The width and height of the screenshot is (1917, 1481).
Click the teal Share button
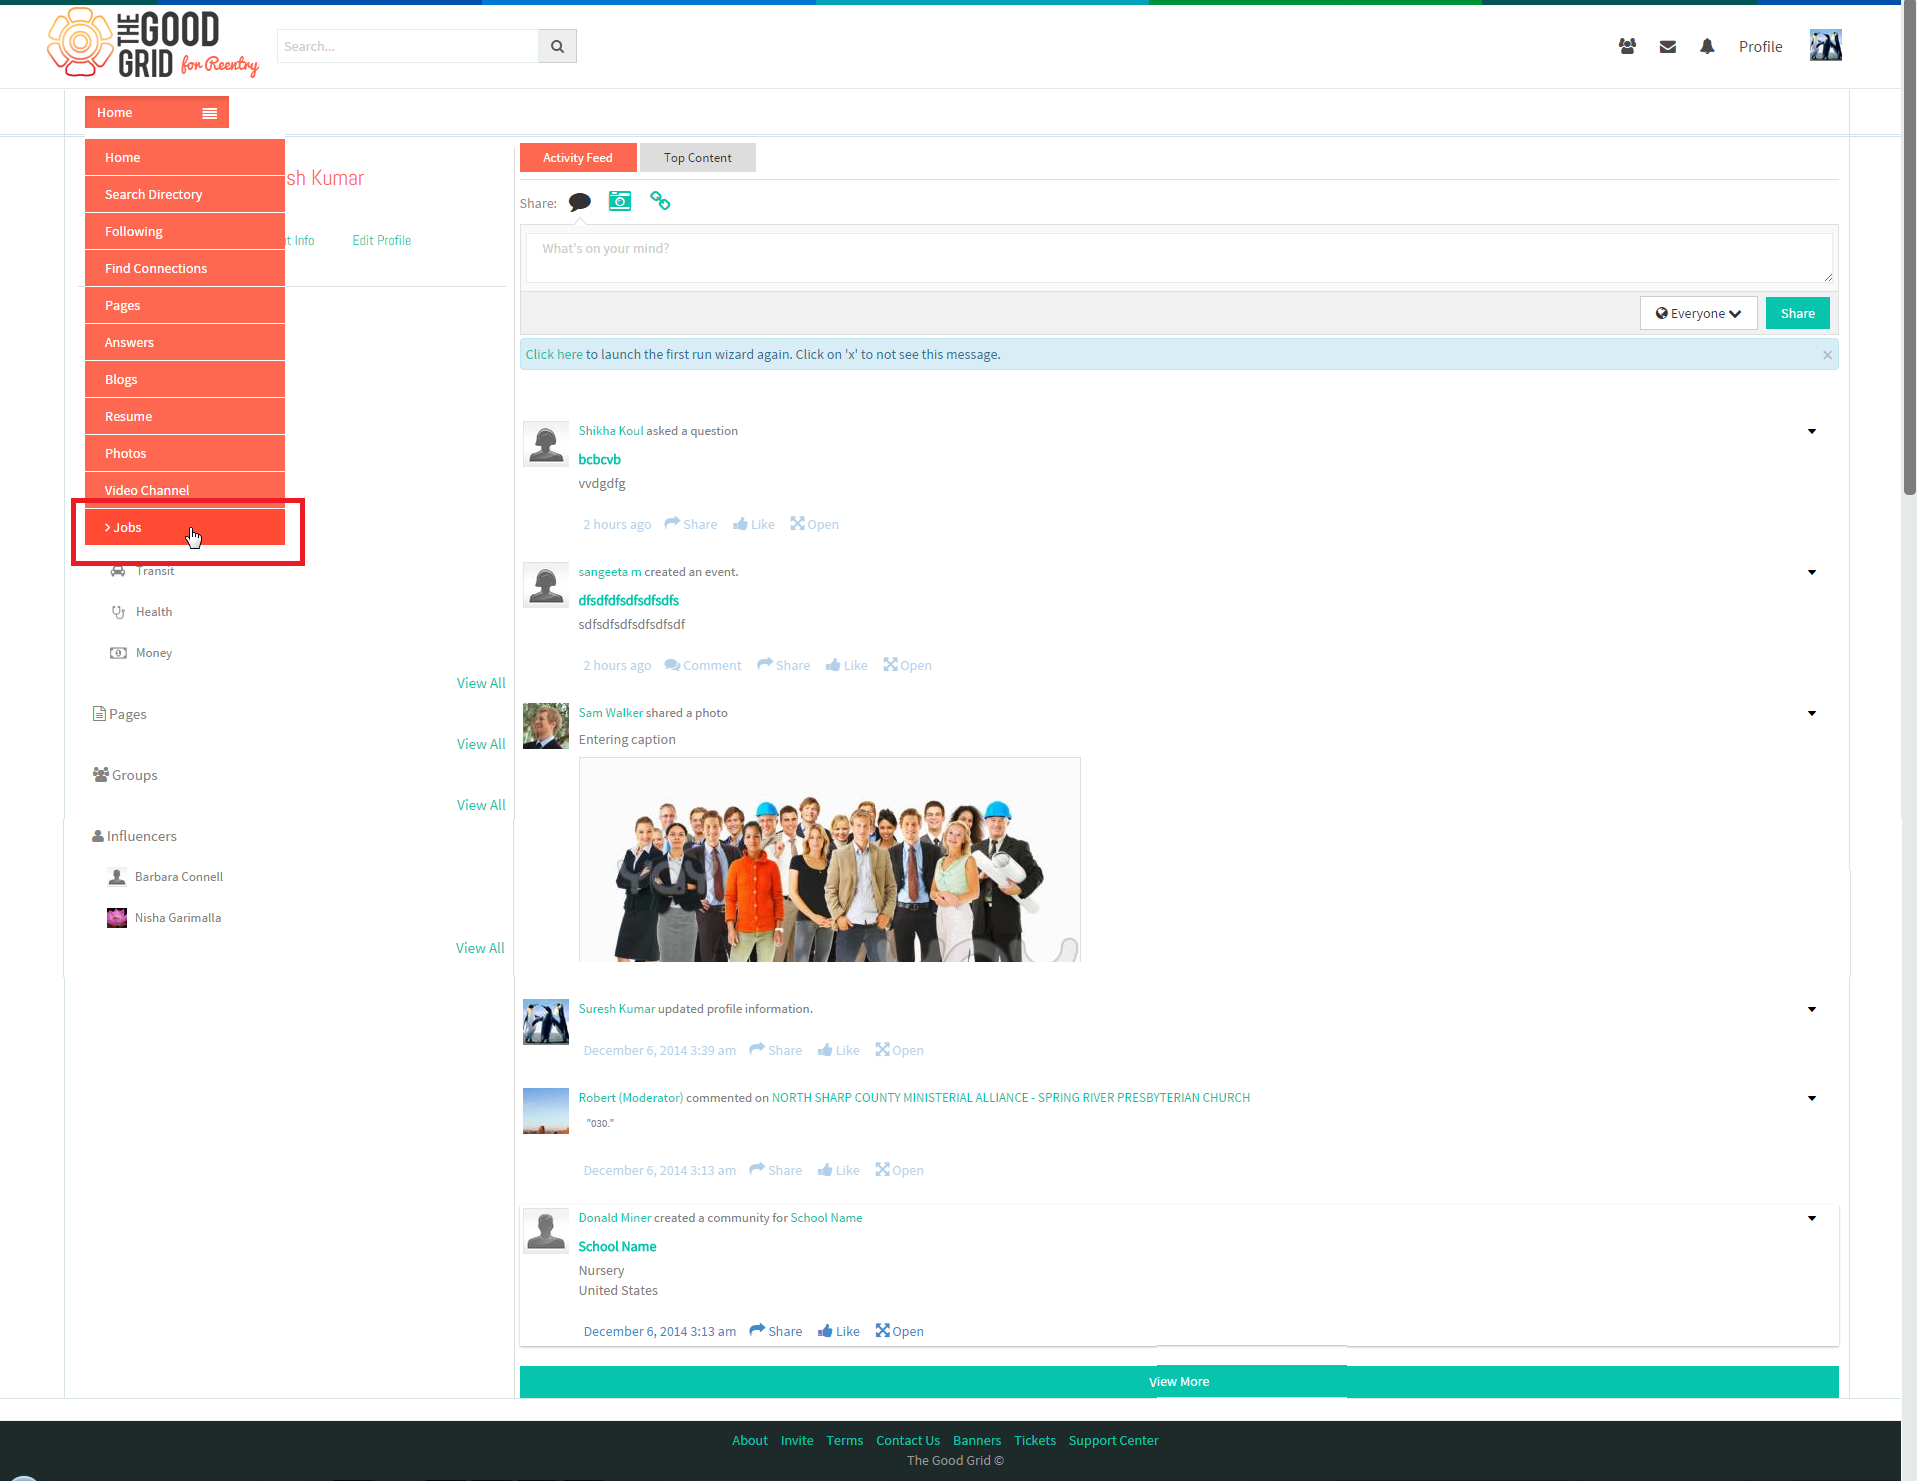[x=1797, y=313]
